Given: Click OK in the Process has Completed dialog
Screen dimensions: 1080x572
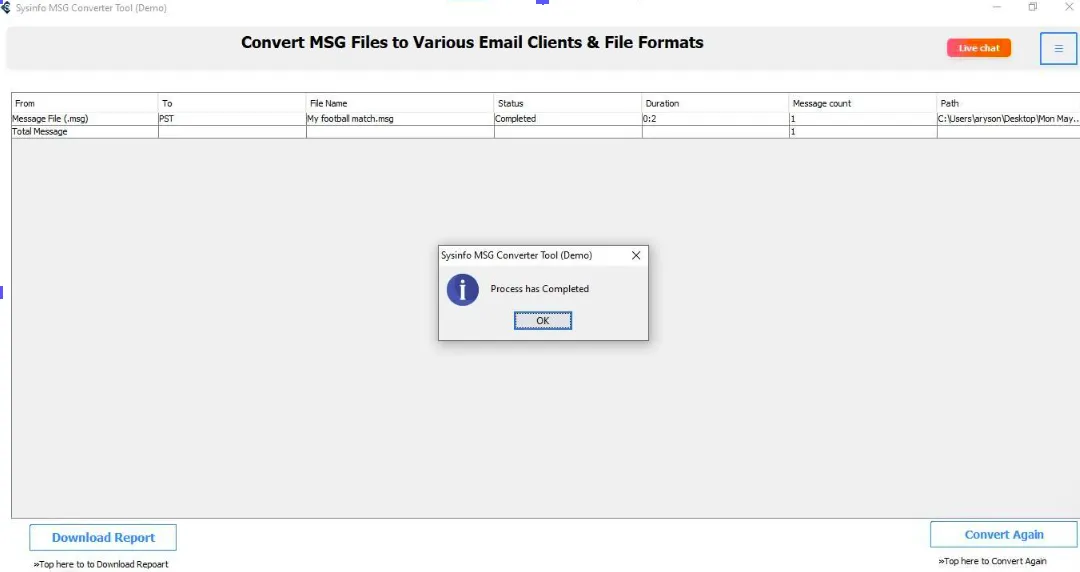Looking at the screenshot, I should (x=543, y=320).
